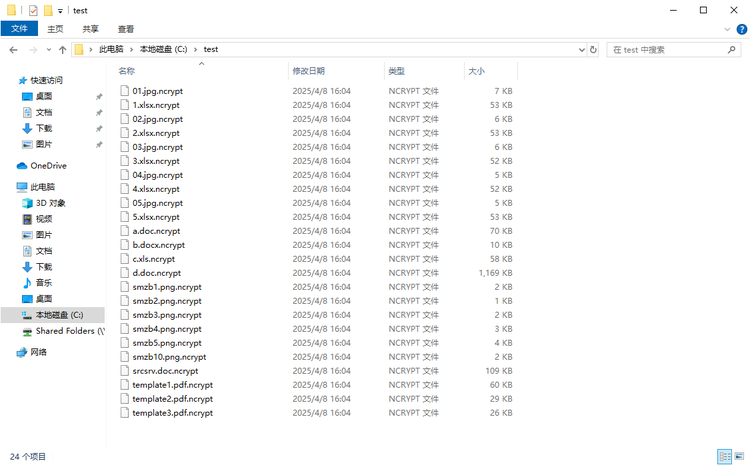Select the file template1.pdf.ncrypt
The width and height of the screenshot is (750, 465).
coord(172,385)
